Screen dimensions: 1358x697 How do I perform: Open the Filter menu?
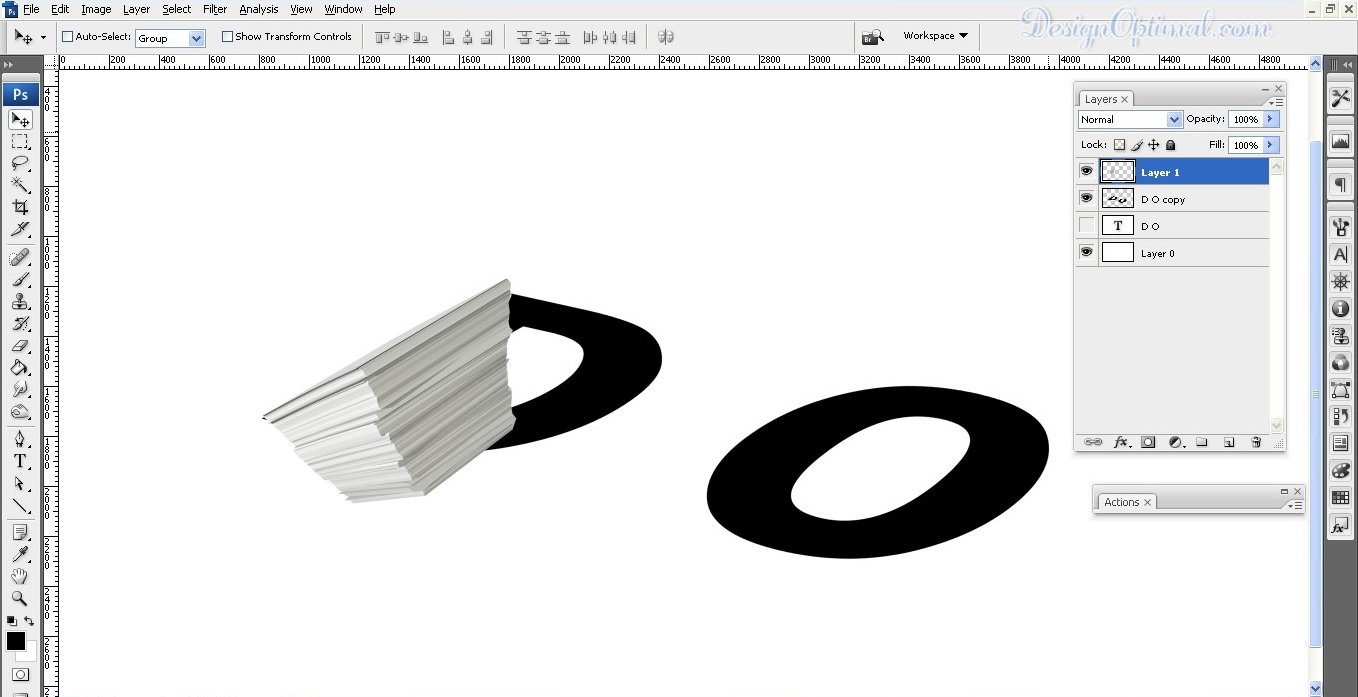(215, 9)
